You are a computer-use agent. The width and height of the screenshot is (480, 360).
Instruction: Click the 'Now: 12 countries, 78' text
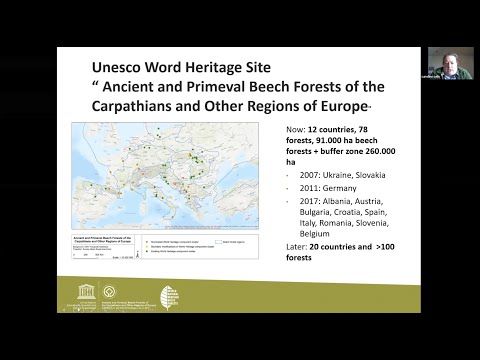tap(327, 129)
